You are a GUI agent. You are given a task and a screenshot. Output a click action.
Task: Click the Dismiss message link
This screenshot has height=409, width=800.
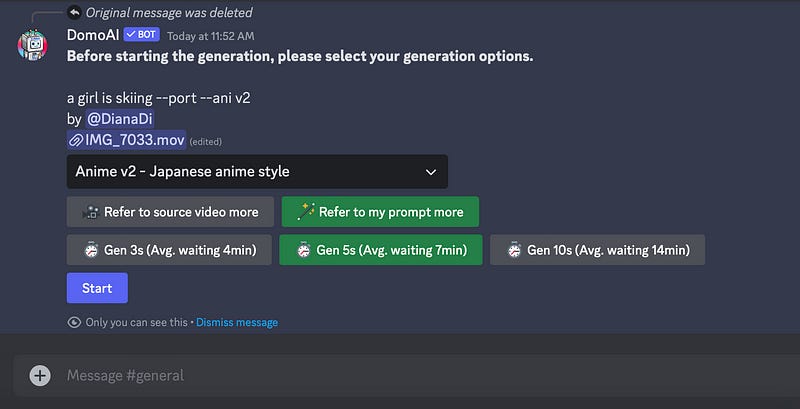tap(237, 322)
